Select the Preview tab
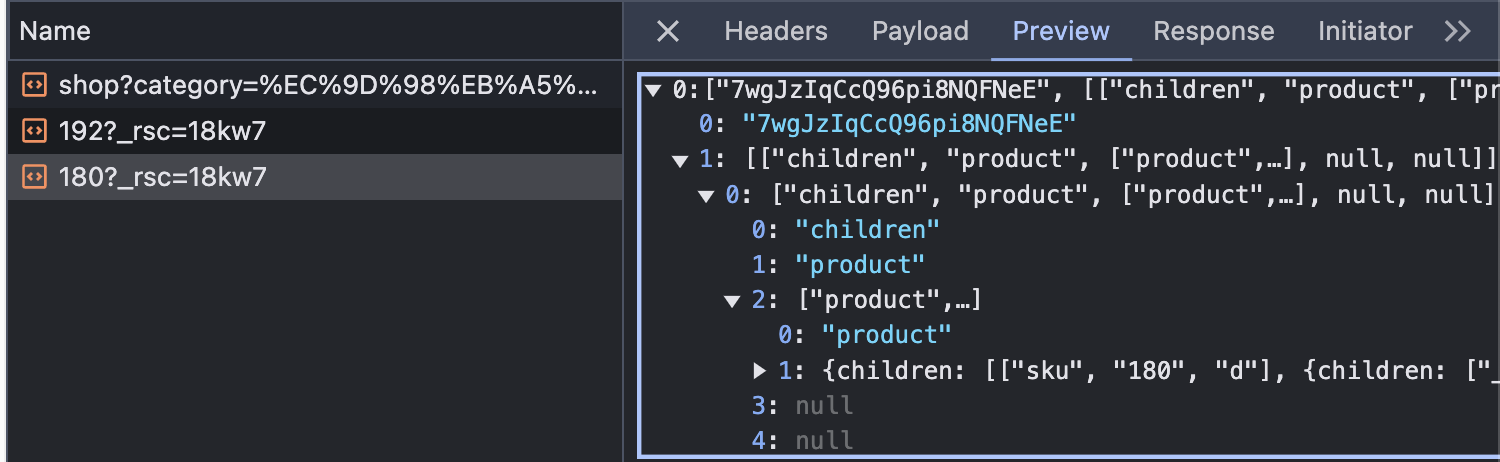Image resolution: width=1500 pixels, height=462 pixels. click(x=1060, y=31)
